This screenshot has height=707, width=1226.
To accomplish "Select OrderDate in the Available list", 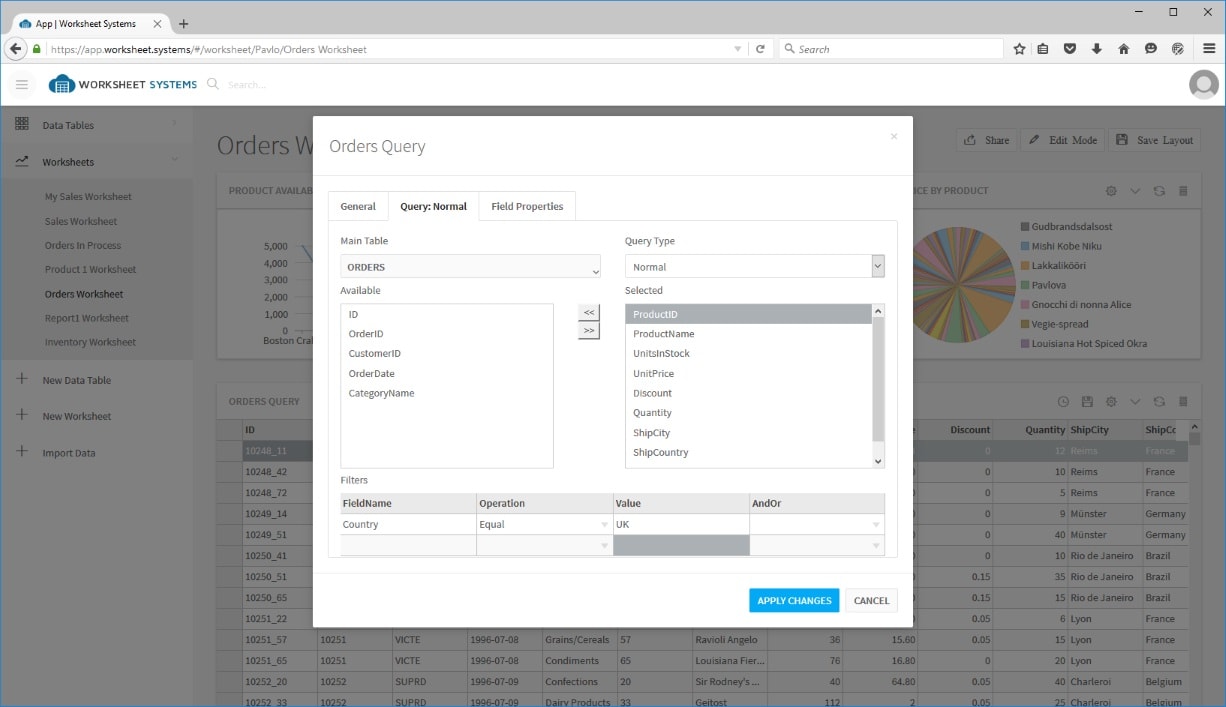I will [371, 374].
